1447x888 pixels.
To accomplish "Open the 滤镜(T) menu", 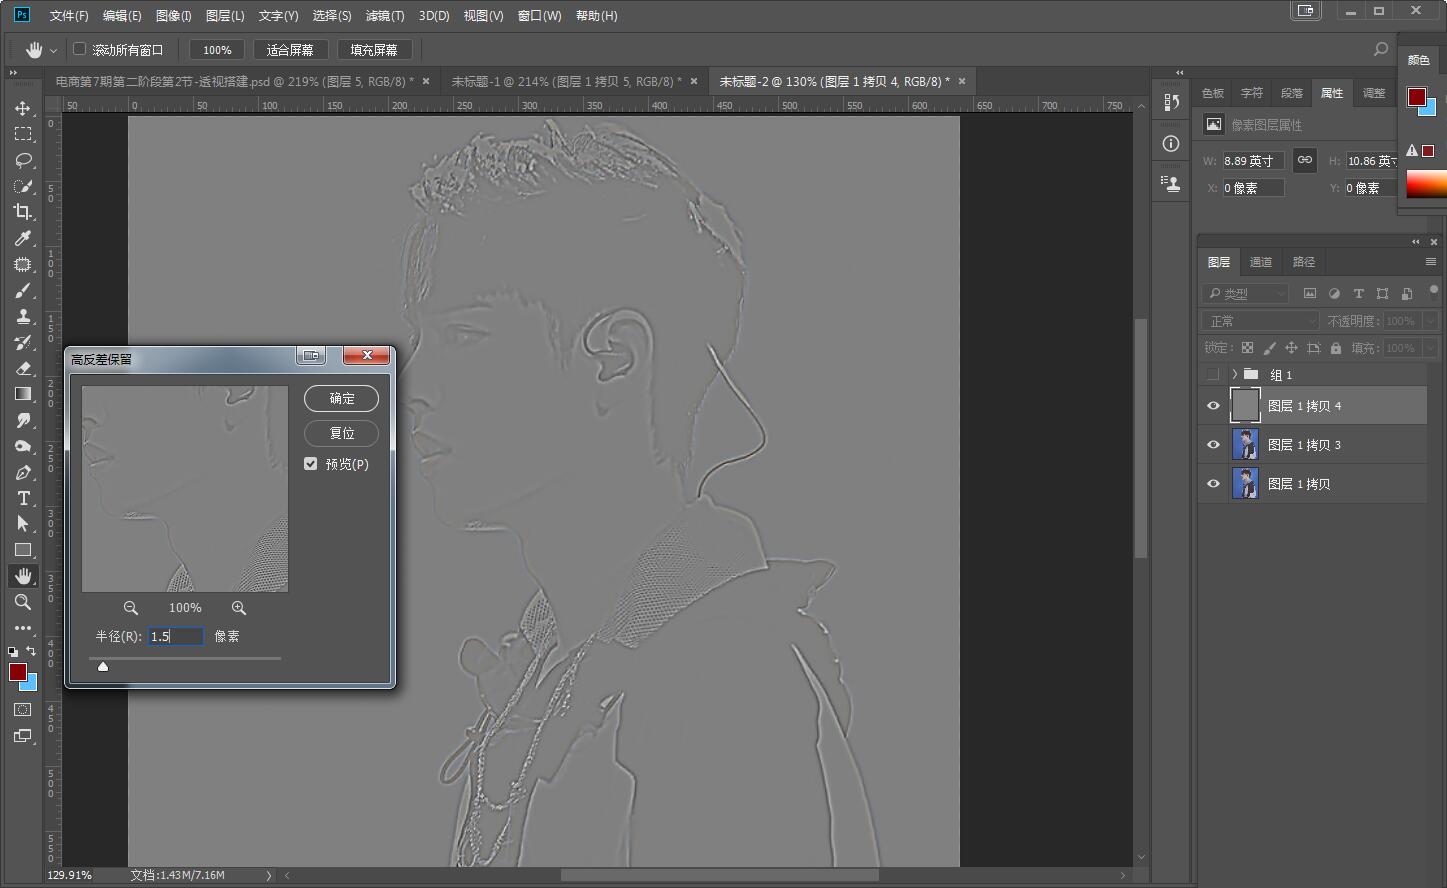I will click(x=385, y=16).
